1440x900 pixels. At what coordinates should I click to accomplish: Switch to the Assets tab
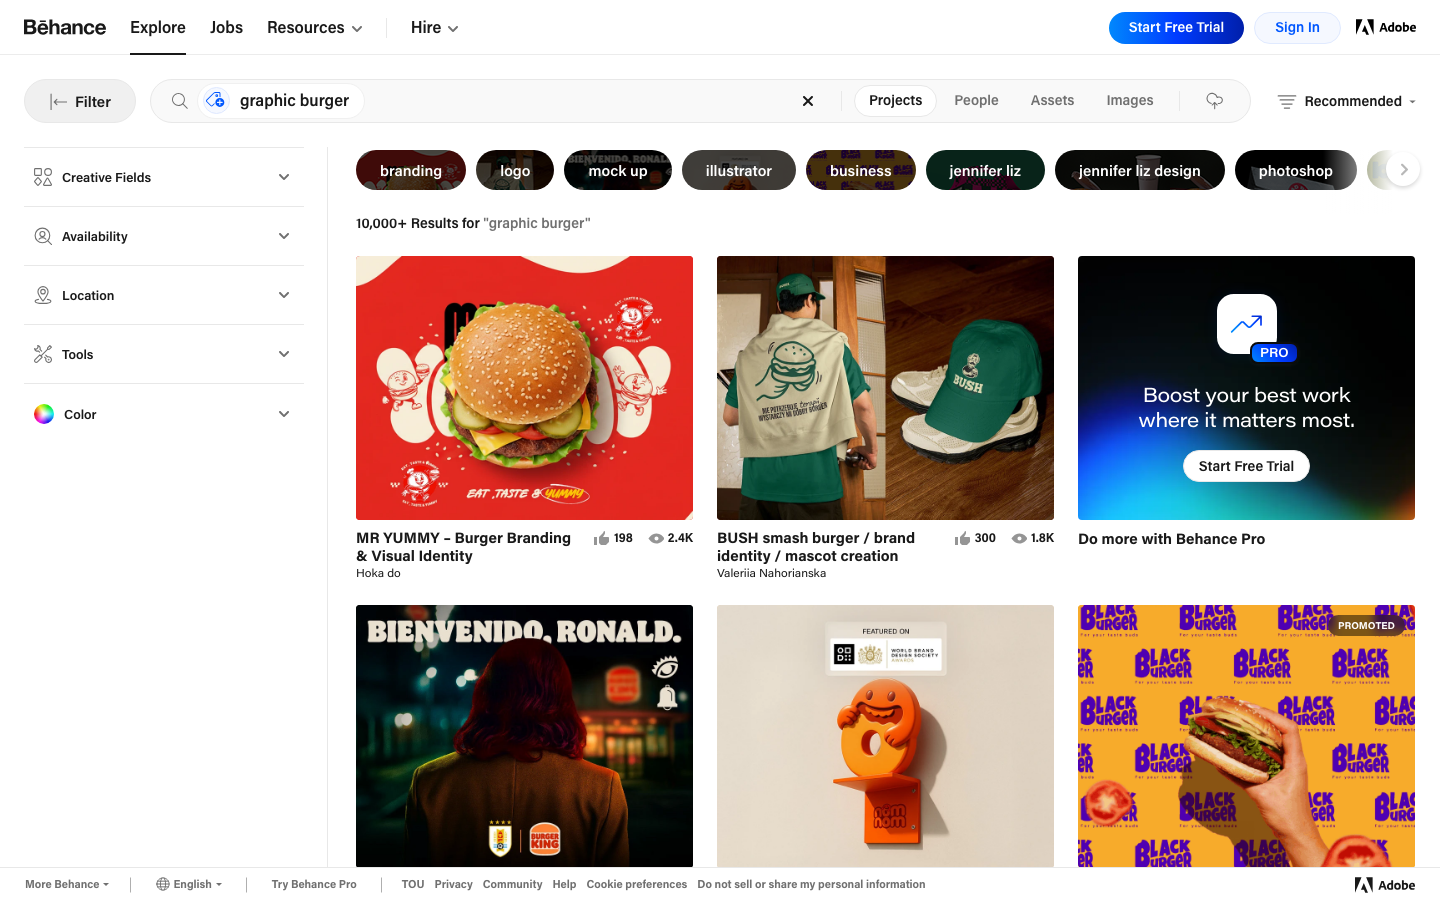1052,101
